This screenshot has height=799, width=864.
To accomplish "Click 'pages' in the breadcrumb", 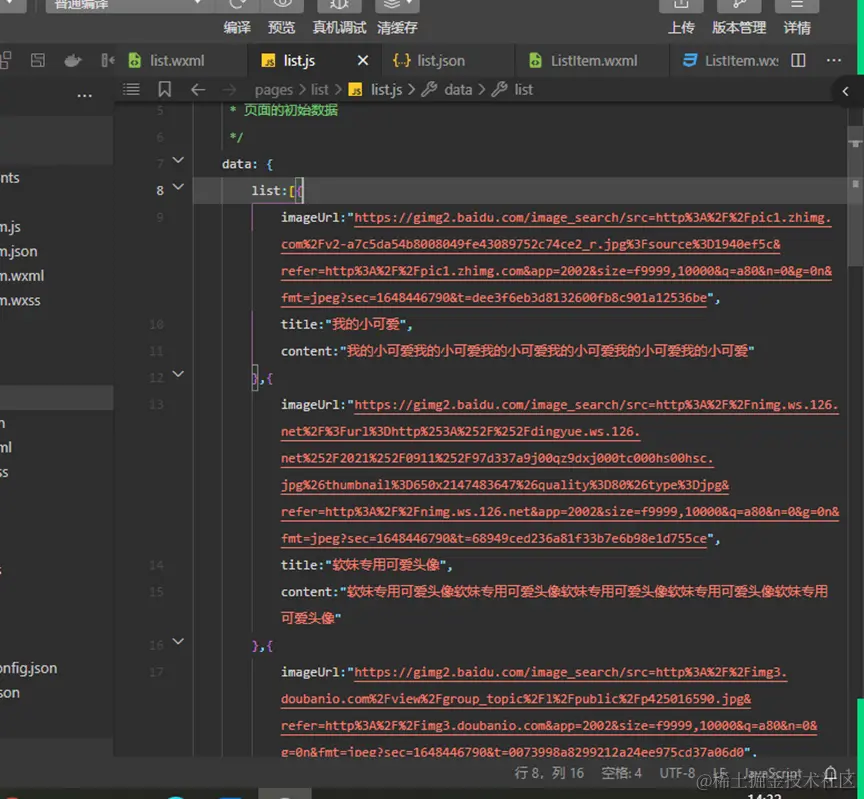I will (273, 90).
